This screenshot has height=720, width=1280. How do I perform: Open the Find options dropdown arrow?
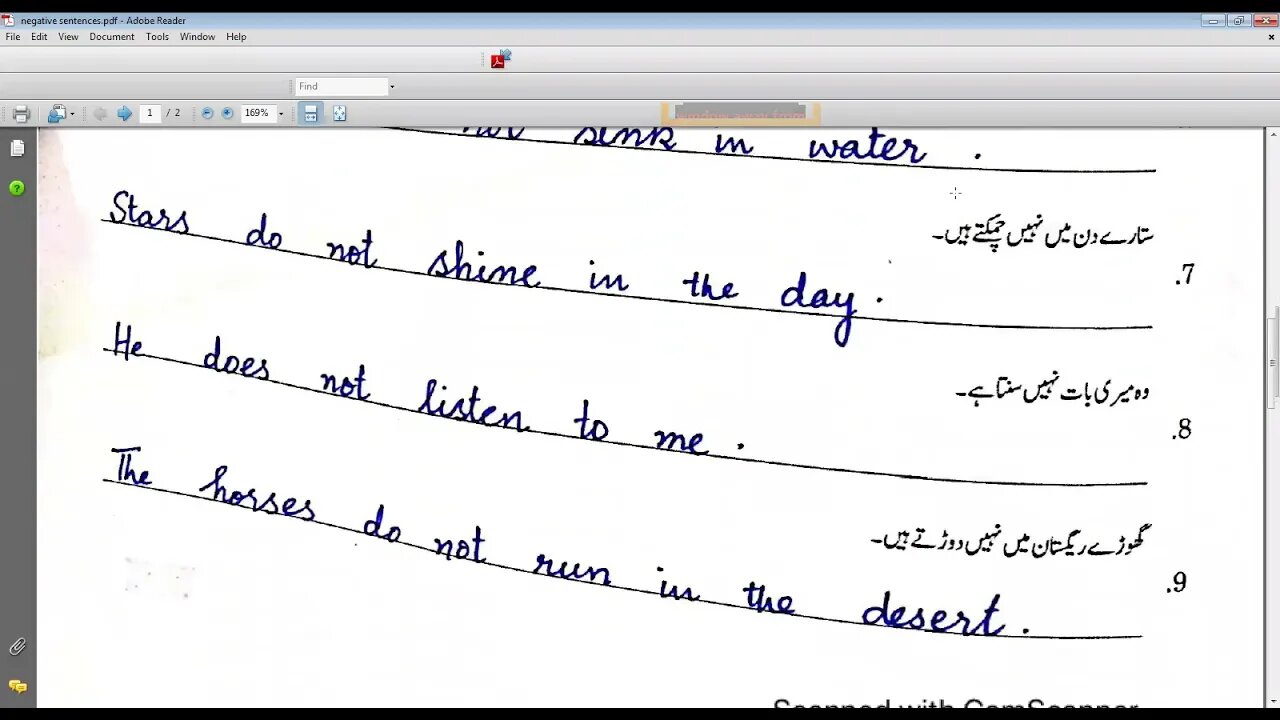[392, 87]
